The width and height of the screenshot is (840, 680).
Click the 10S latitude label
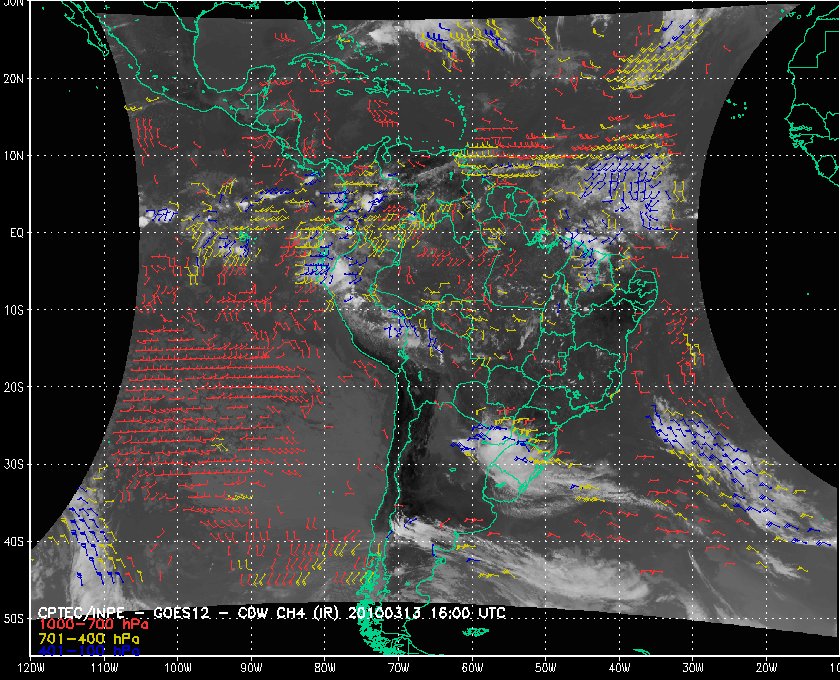point(13,310)
